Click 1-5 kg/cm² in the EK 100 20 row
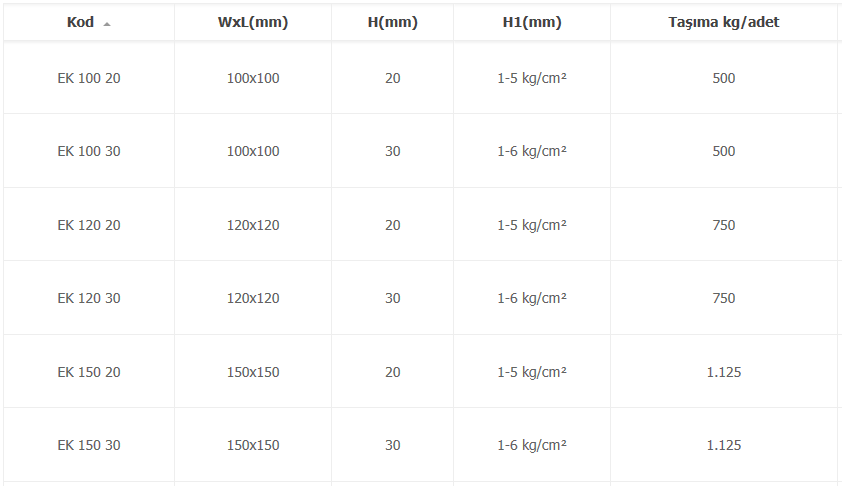Screen dimensions: 842x486 (x=532, y=78)
